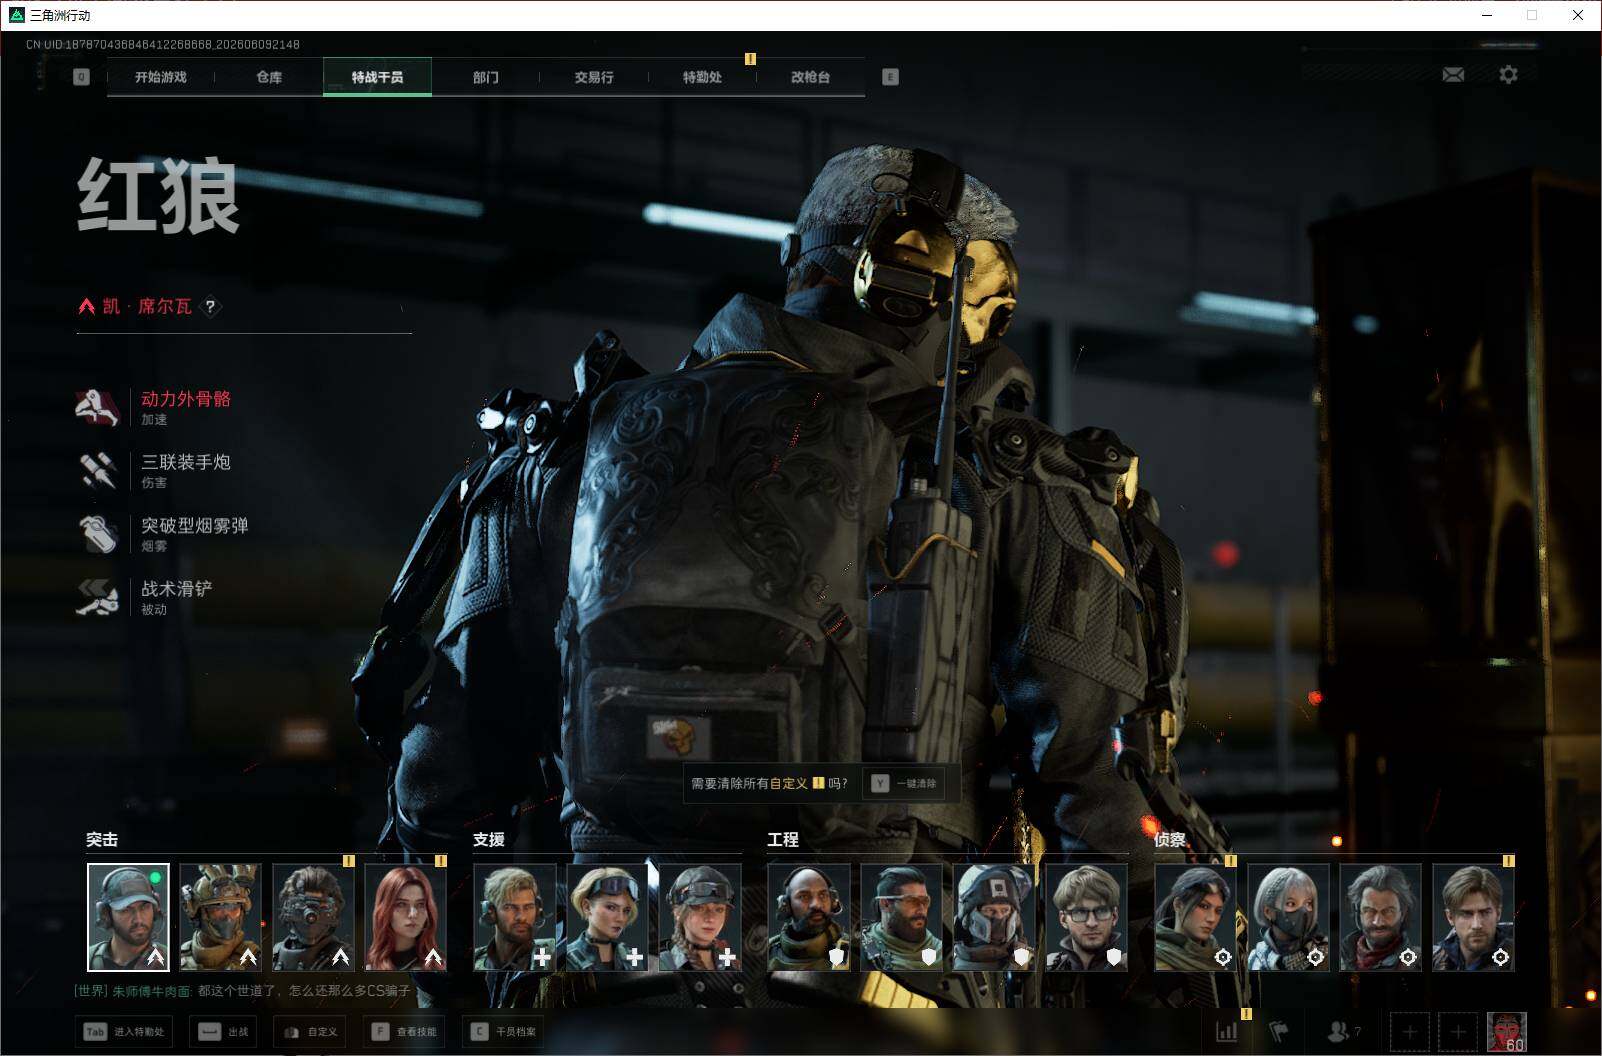Image resolution: width=1602 pixels, height=1056 pixels.
Task: Open the player avatar showing level 60
Action: 1506,1031
